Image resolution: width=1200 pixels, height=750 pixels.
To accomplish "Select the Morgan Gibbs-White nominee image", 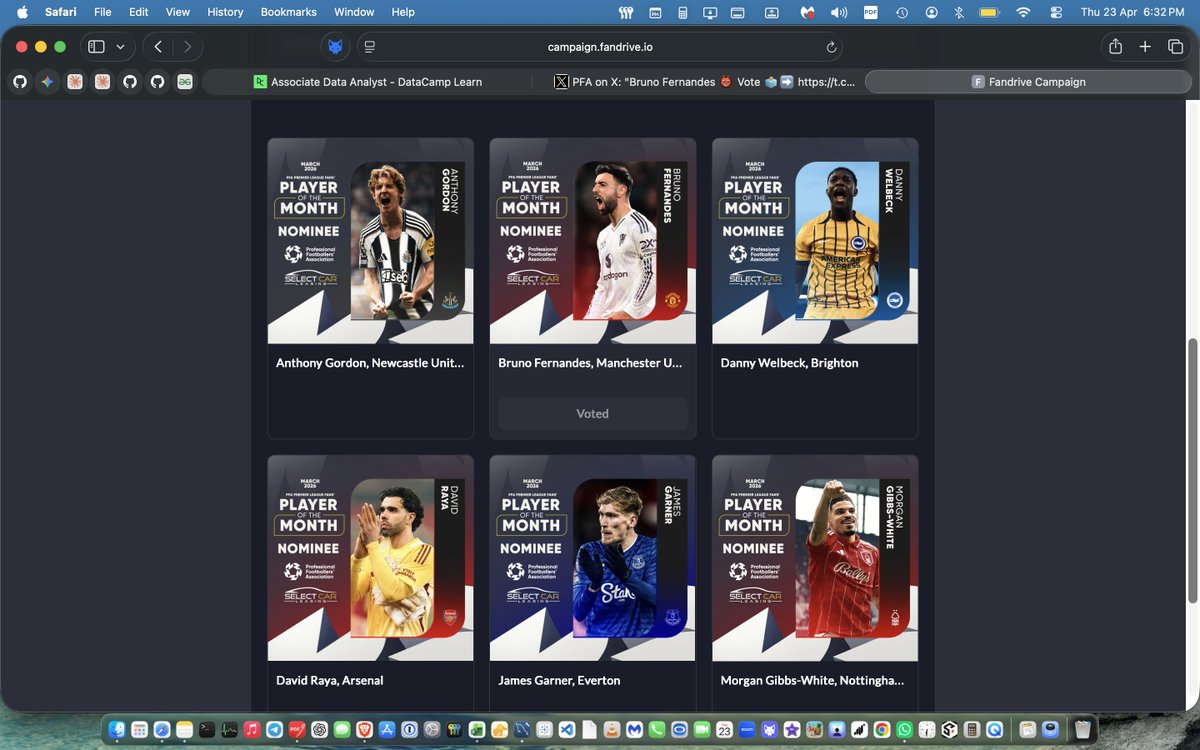I will (x=815, y=558).
